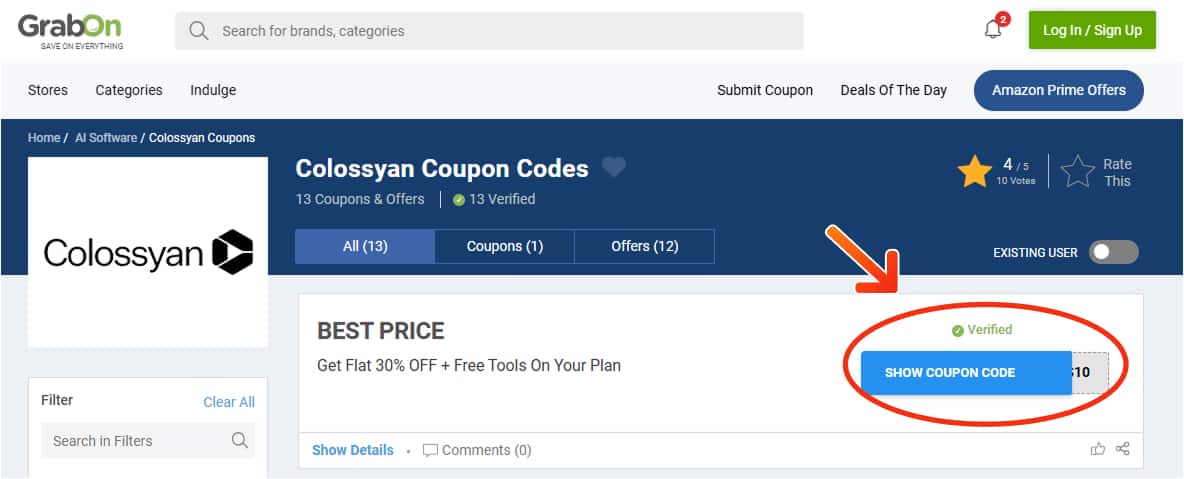This screenshot has height=479, width=1184.
Task: Share the Best Price coupon
Action: point(1122,449)
